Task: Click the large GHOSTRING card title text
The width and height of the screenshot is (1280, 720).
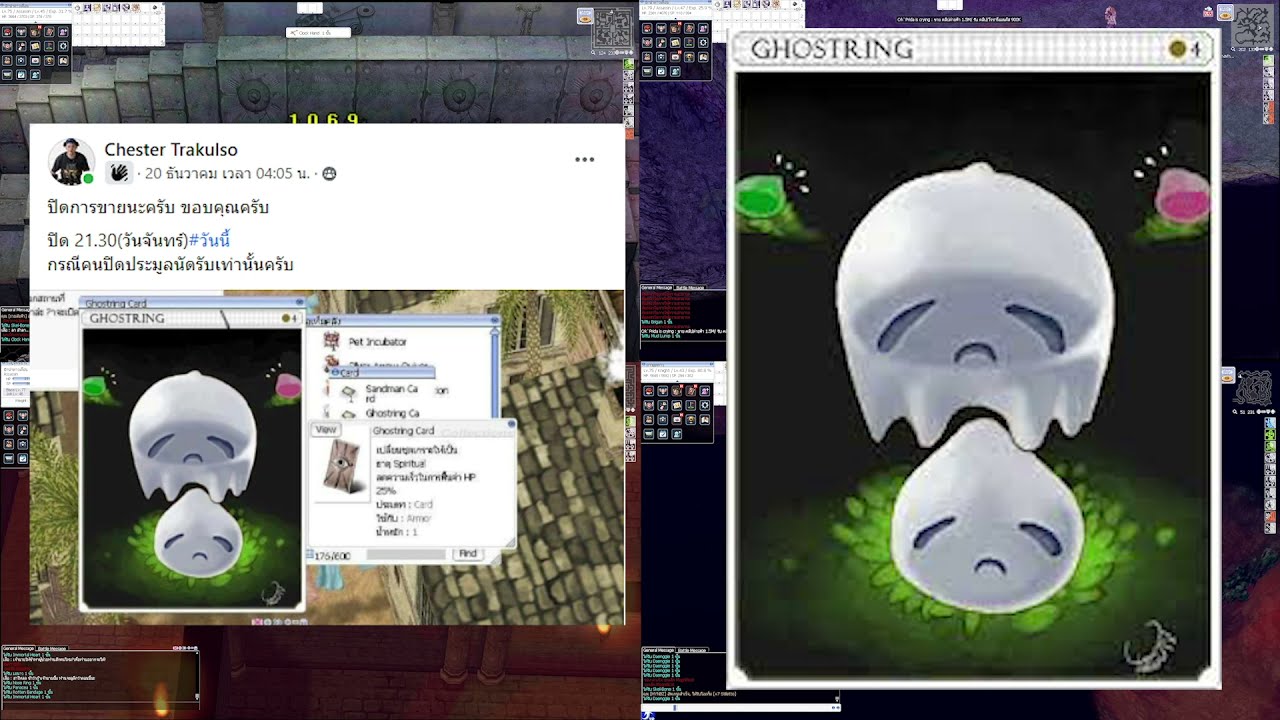Action: [832, 49]
